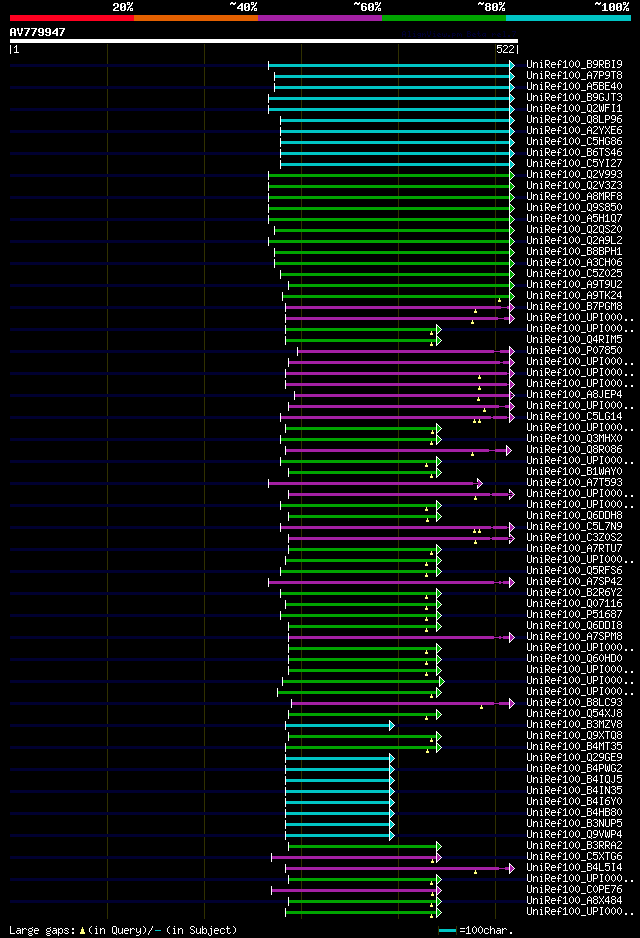Select the UniRef100_C5HG86 label

[574, 141]
